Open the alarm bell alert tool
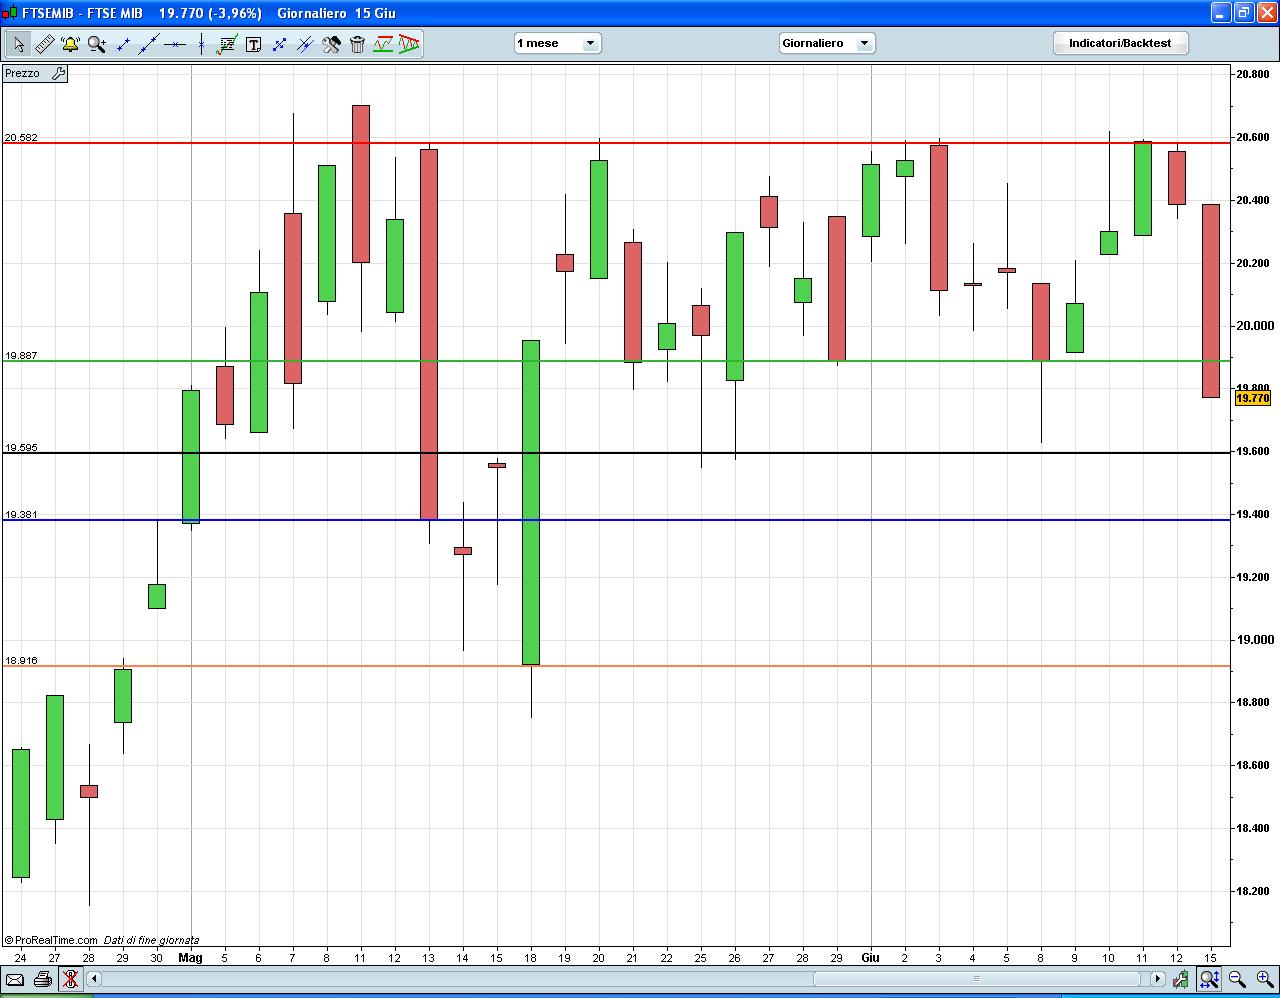 click(x=70, y=44)
